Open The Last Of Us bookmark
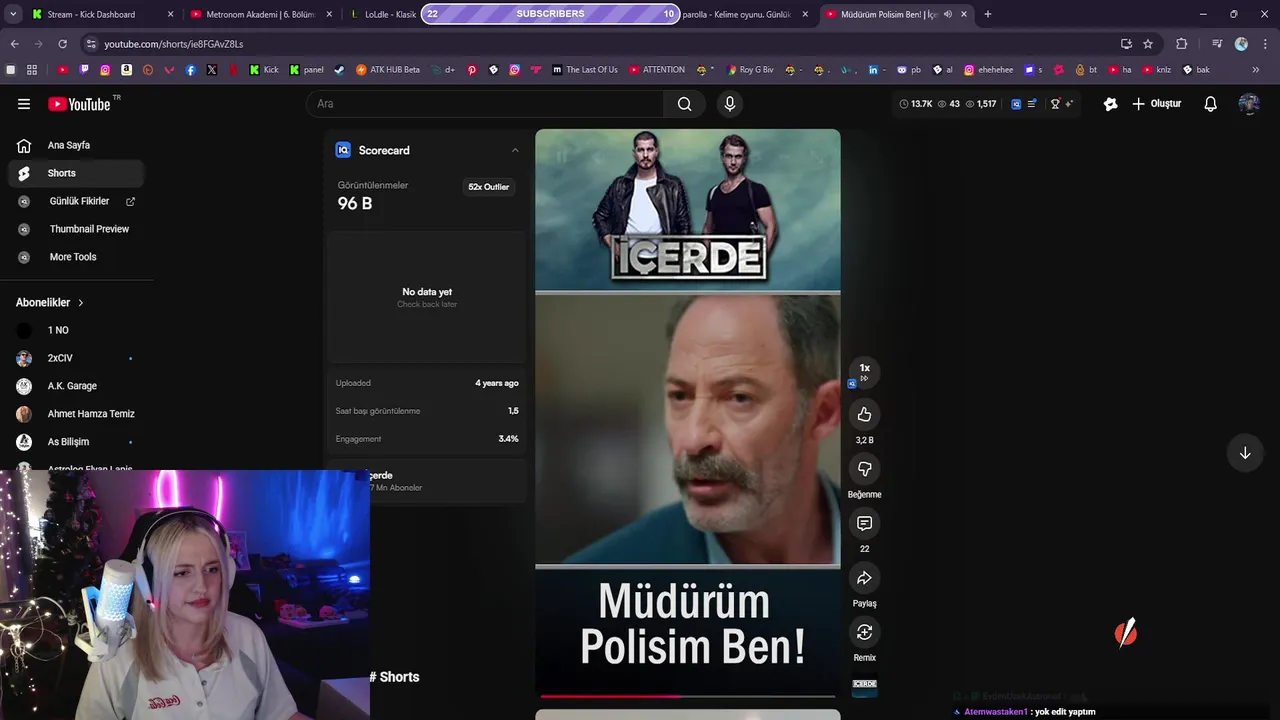 pos(585,70)
